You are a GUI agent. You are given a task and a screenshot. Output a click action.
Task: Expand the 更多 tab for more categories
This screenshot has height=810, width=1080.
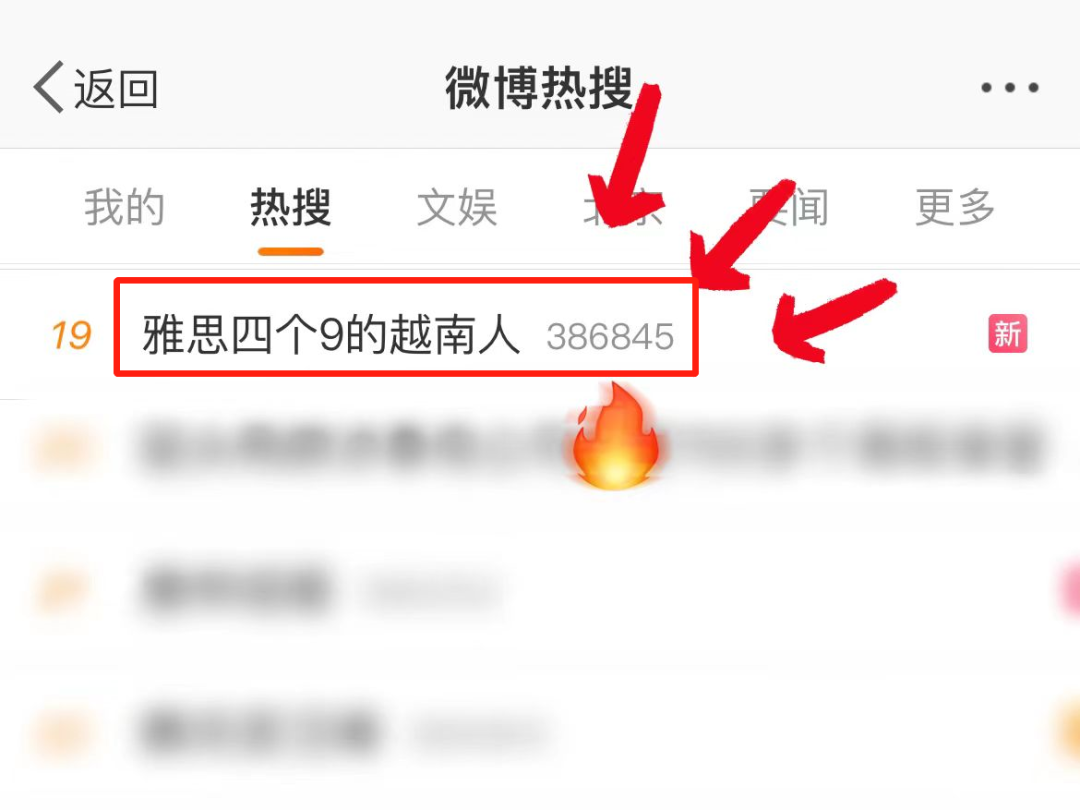point(955,207)
